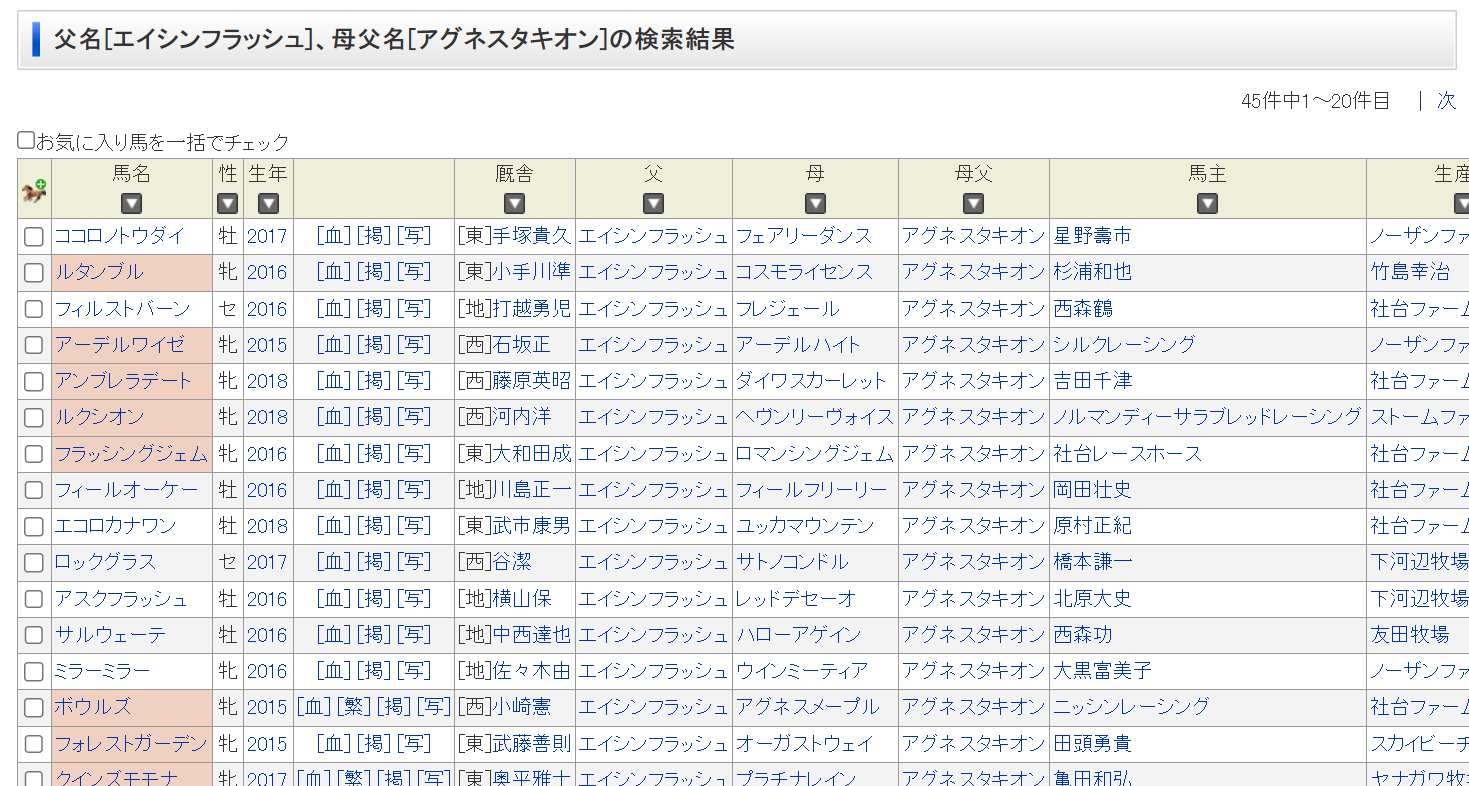
Task: Open breeder link 友田牧場
Action: pos(1410,635)
